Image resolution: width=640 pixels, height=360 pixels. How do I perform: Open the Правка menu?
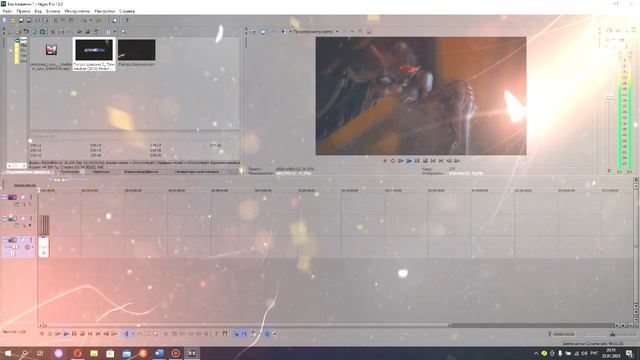click(x=23, y=11)
